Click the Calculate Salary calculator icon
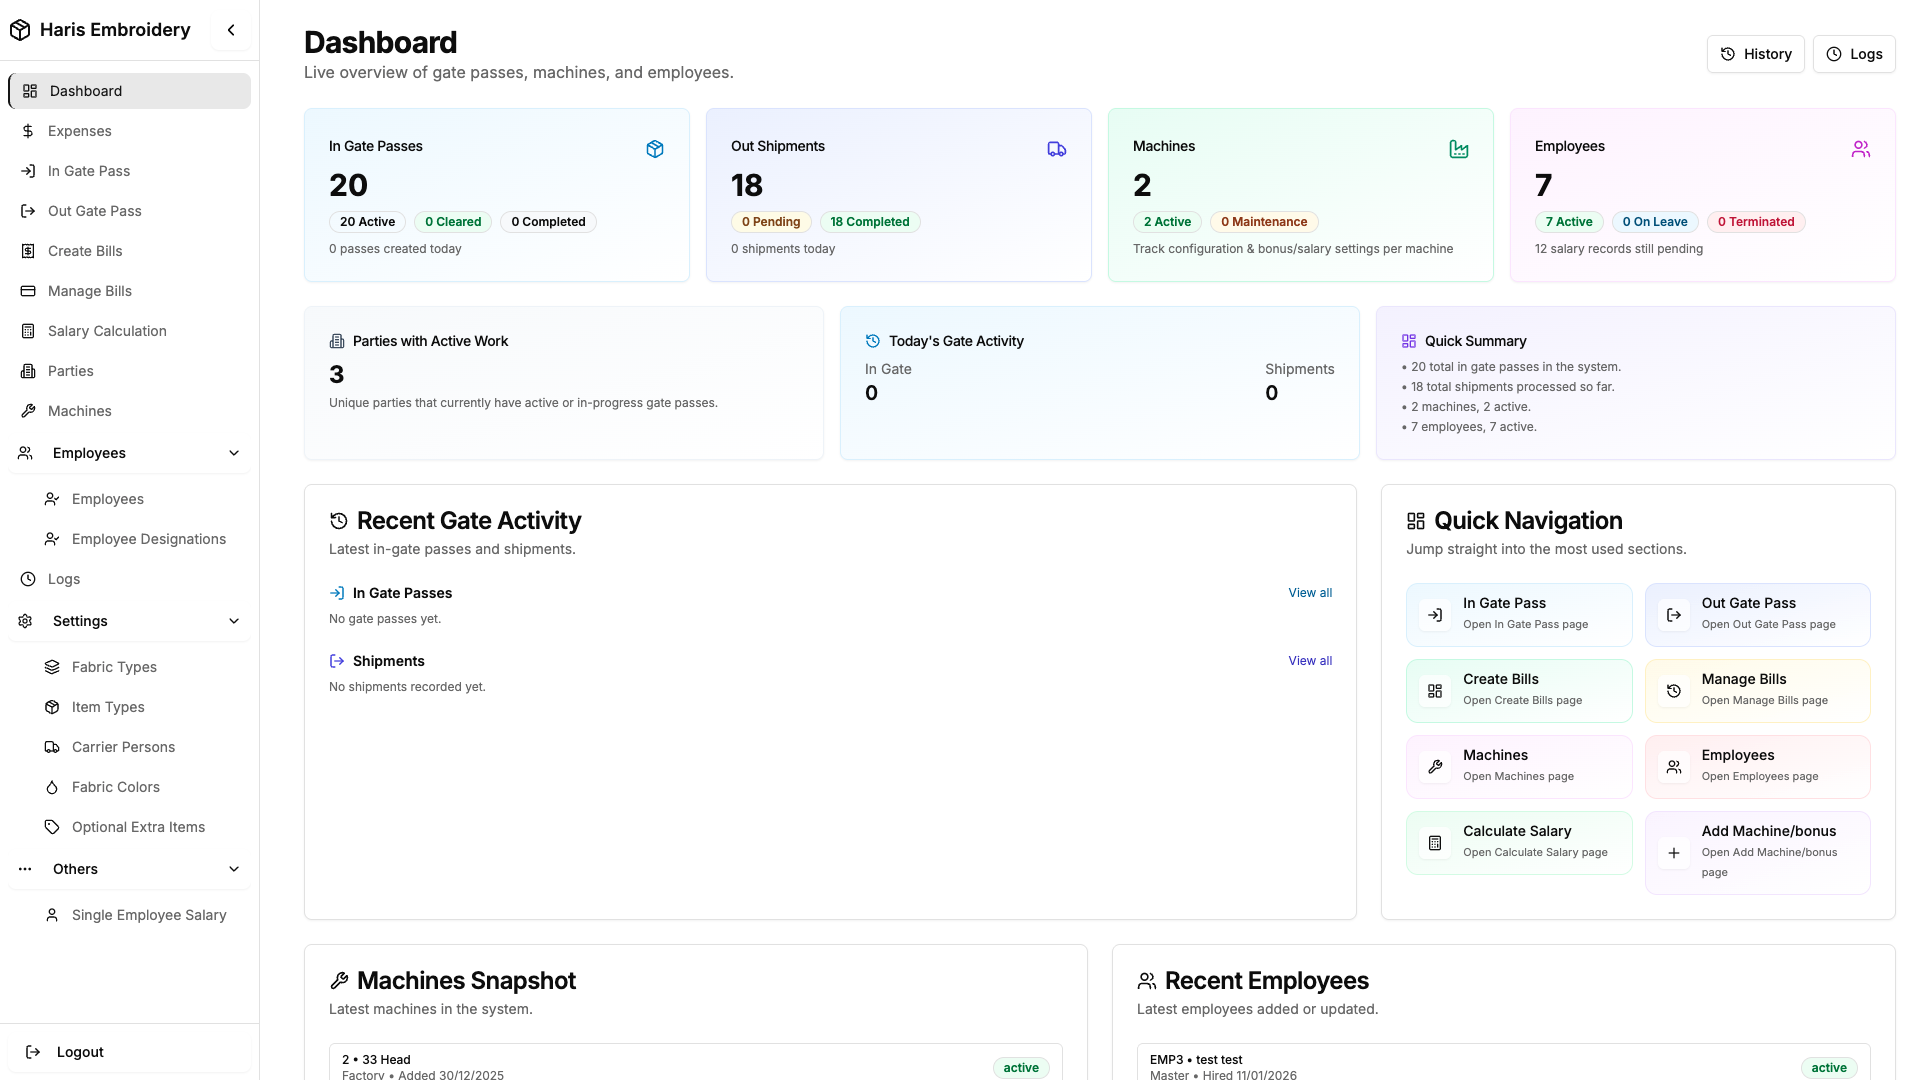Viewport: 1920px width, 1080px height. (1435, 843)
